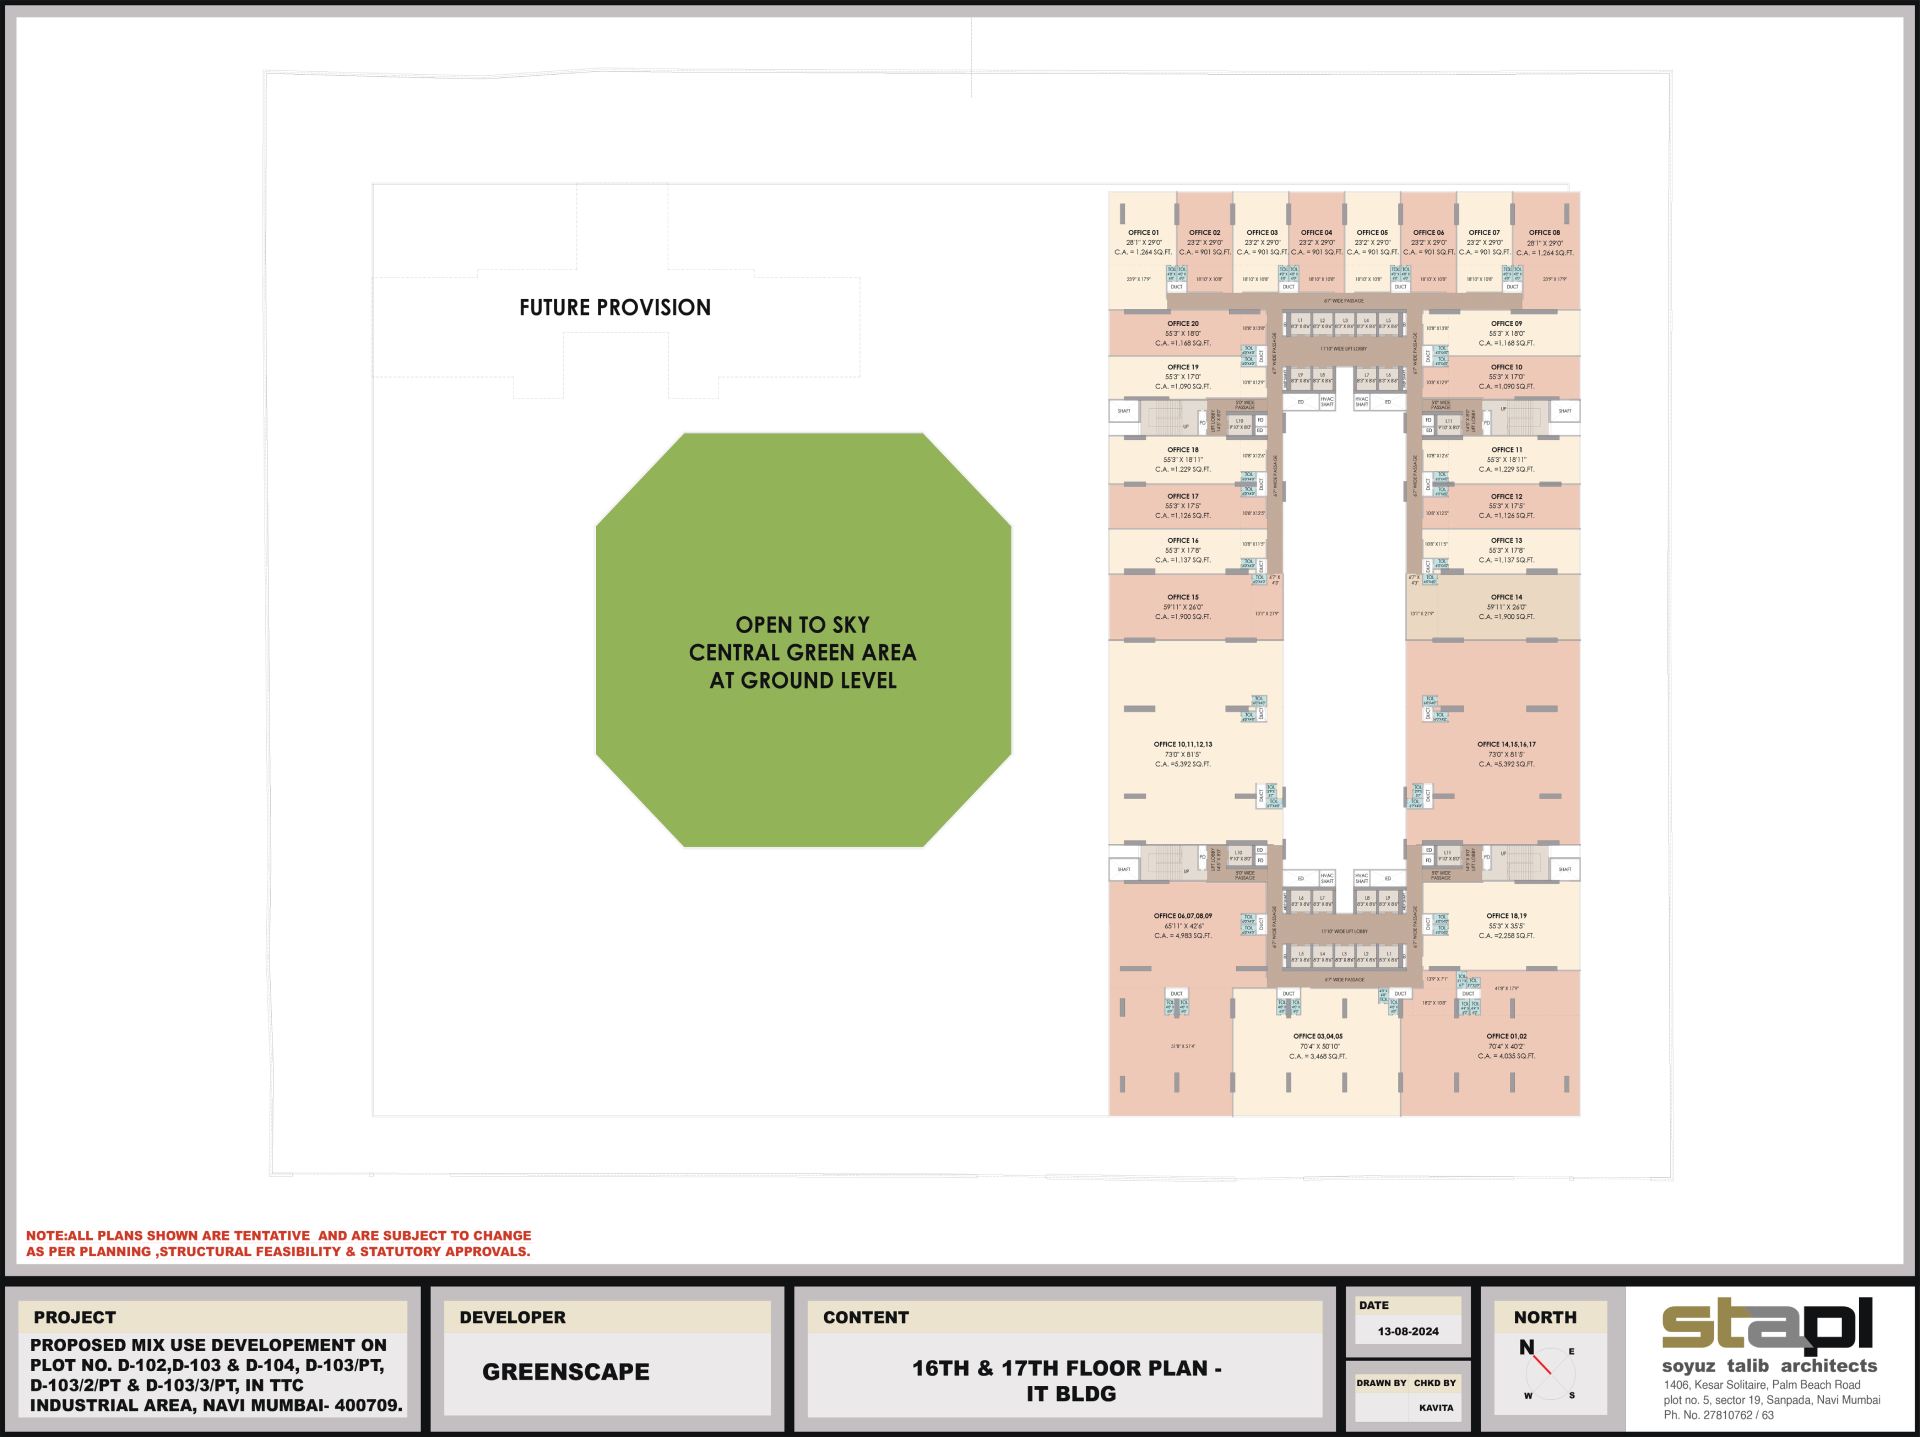Screen dimensions: 1920x1437
Task: Click the OFFICE 14 label, 59'11" X 26'0"
Action: coord(1506,597)
